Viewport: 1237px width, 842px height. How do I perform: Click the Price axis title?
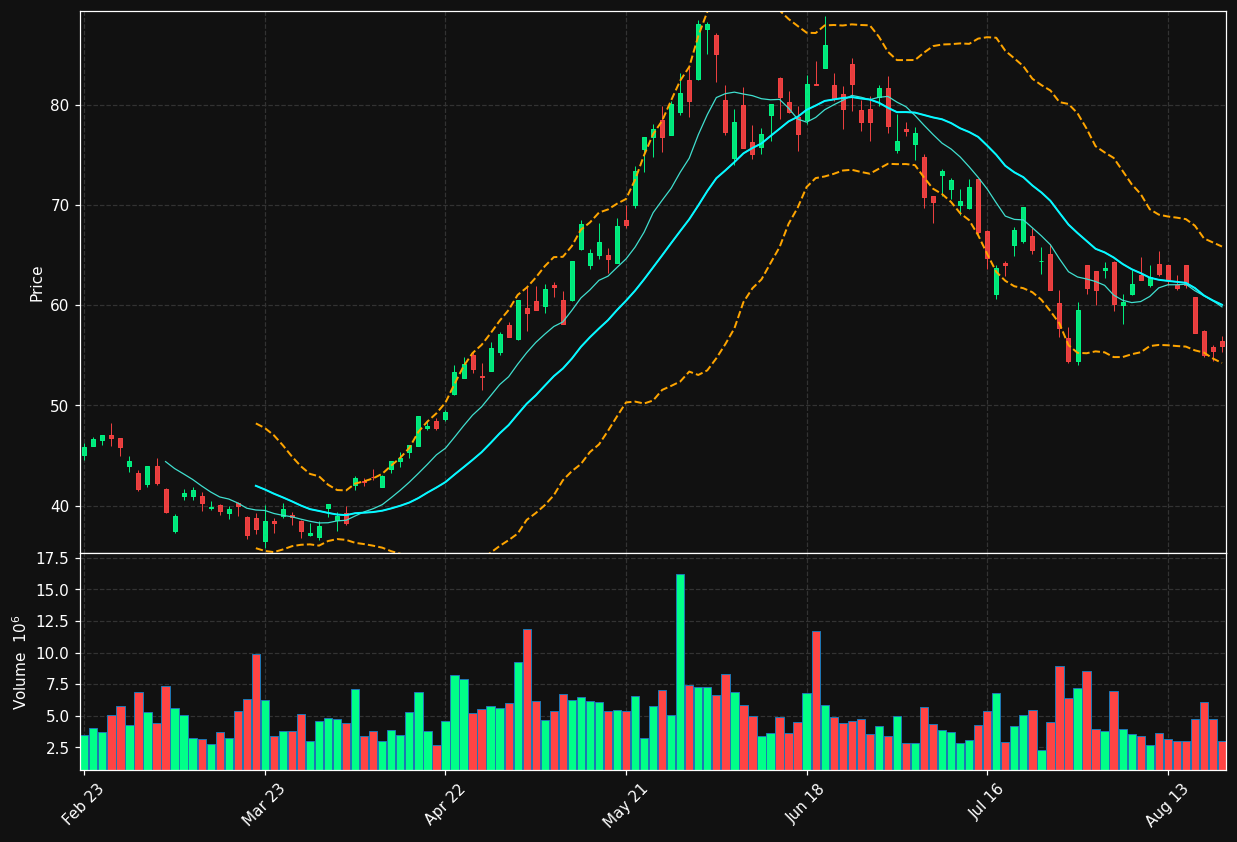coord(37,283)
